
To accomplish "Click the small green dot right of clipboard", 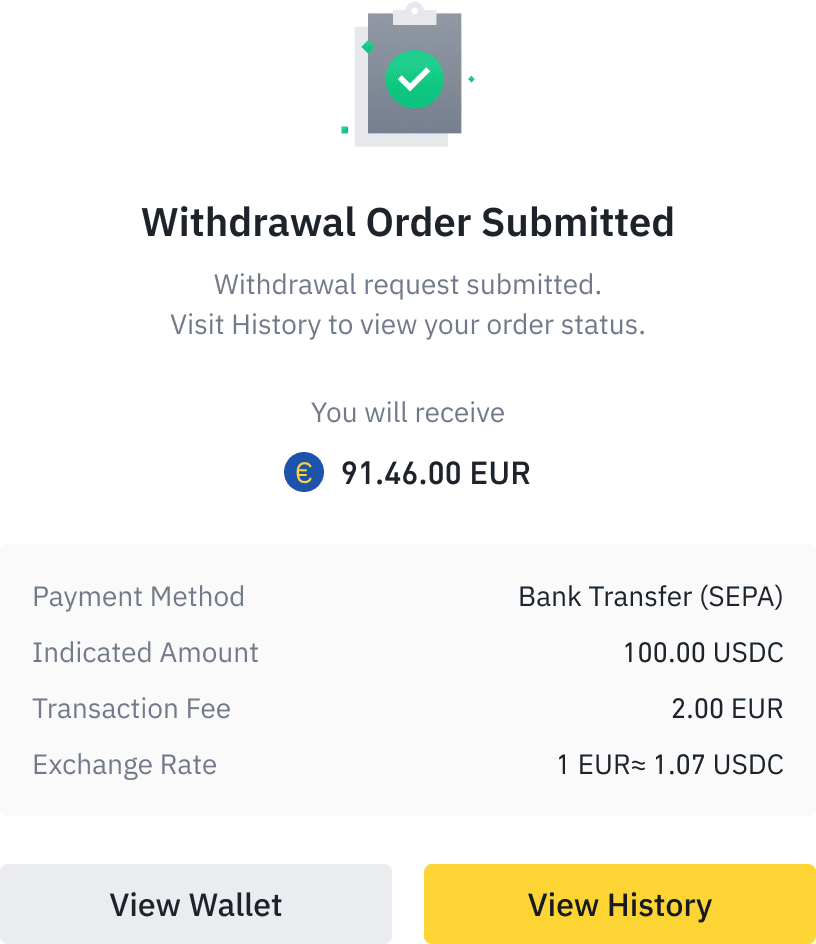I will coord(471,79).
